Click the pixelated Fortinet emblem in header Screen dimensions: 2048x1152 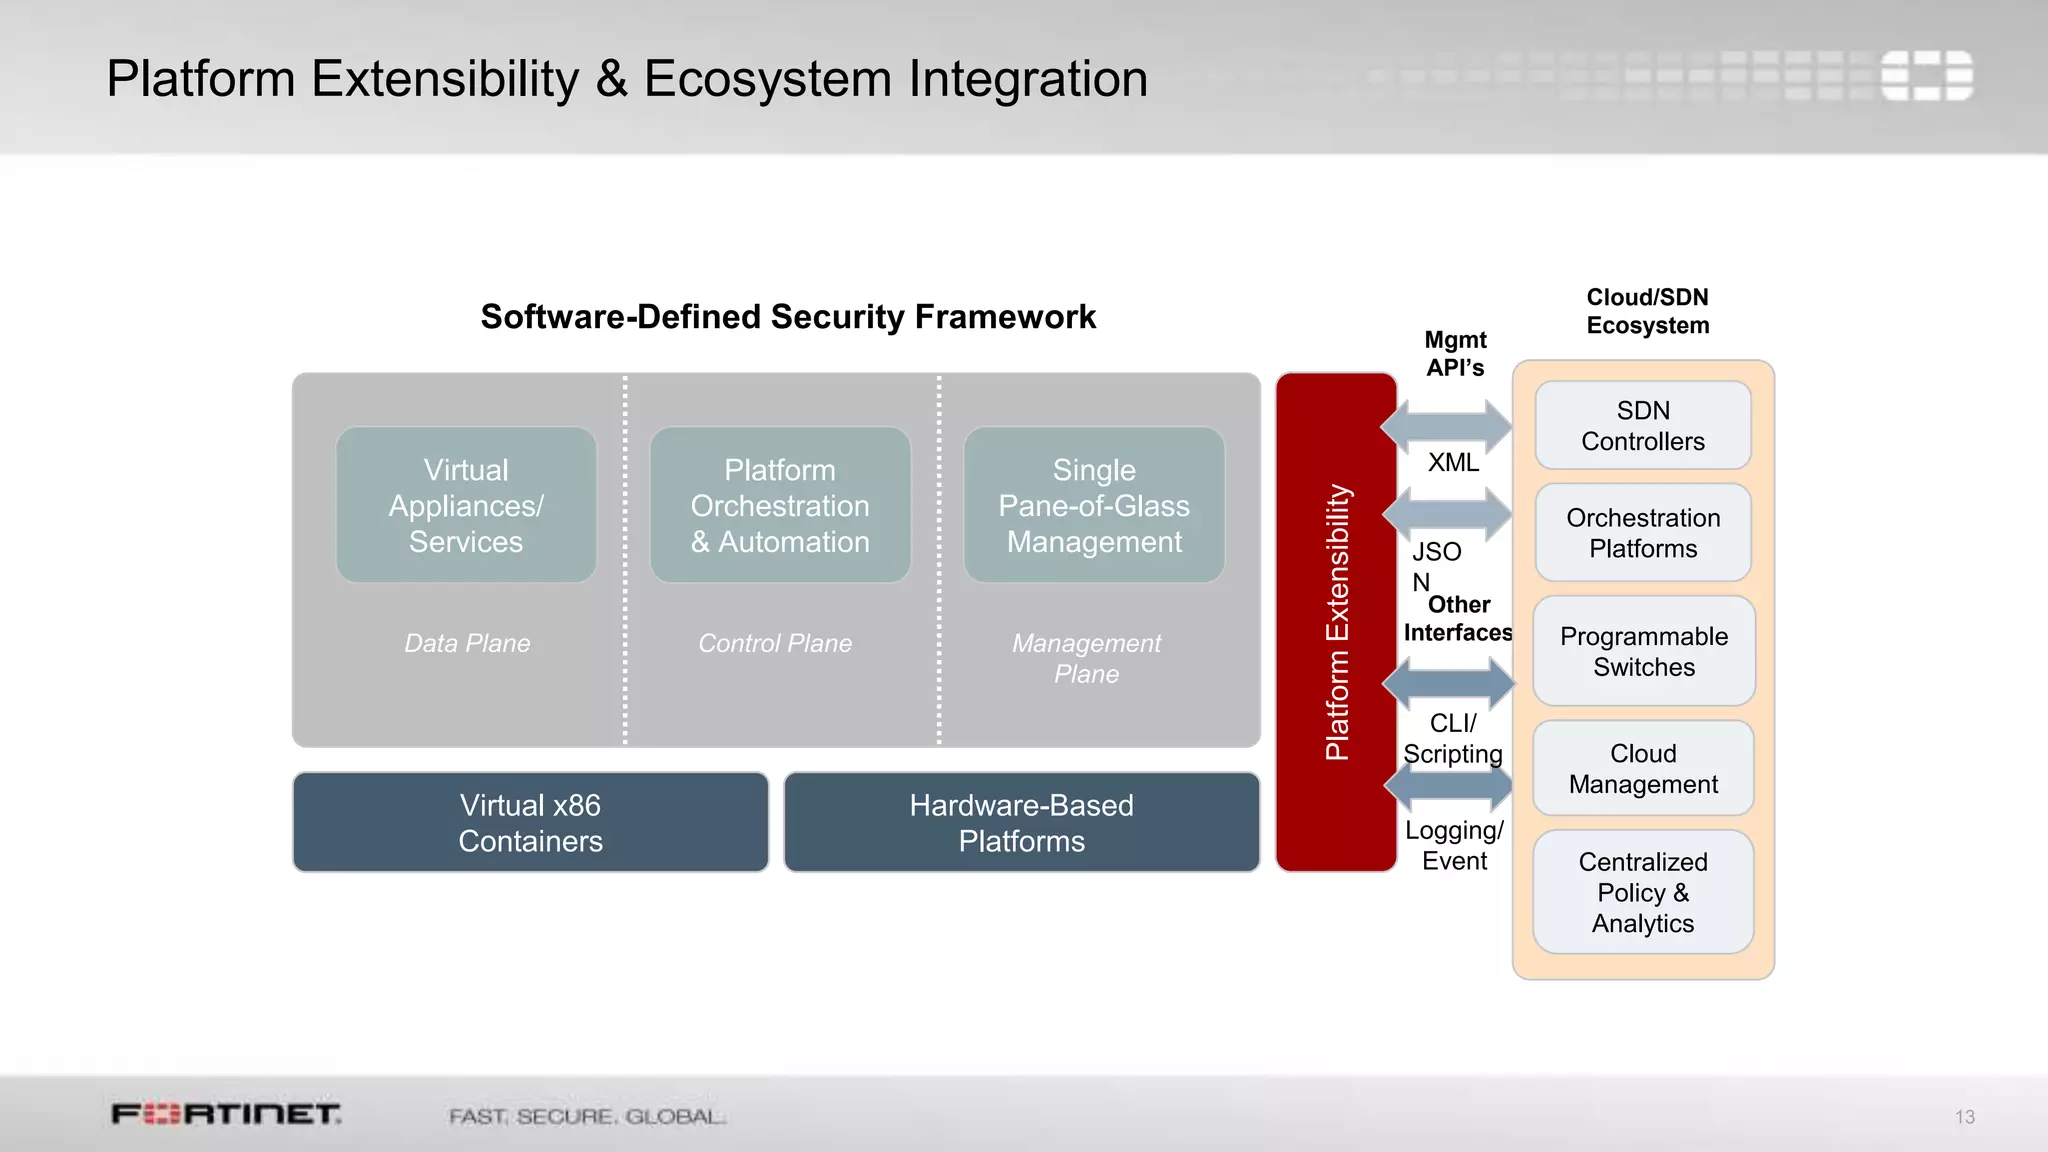point(1926,76)
